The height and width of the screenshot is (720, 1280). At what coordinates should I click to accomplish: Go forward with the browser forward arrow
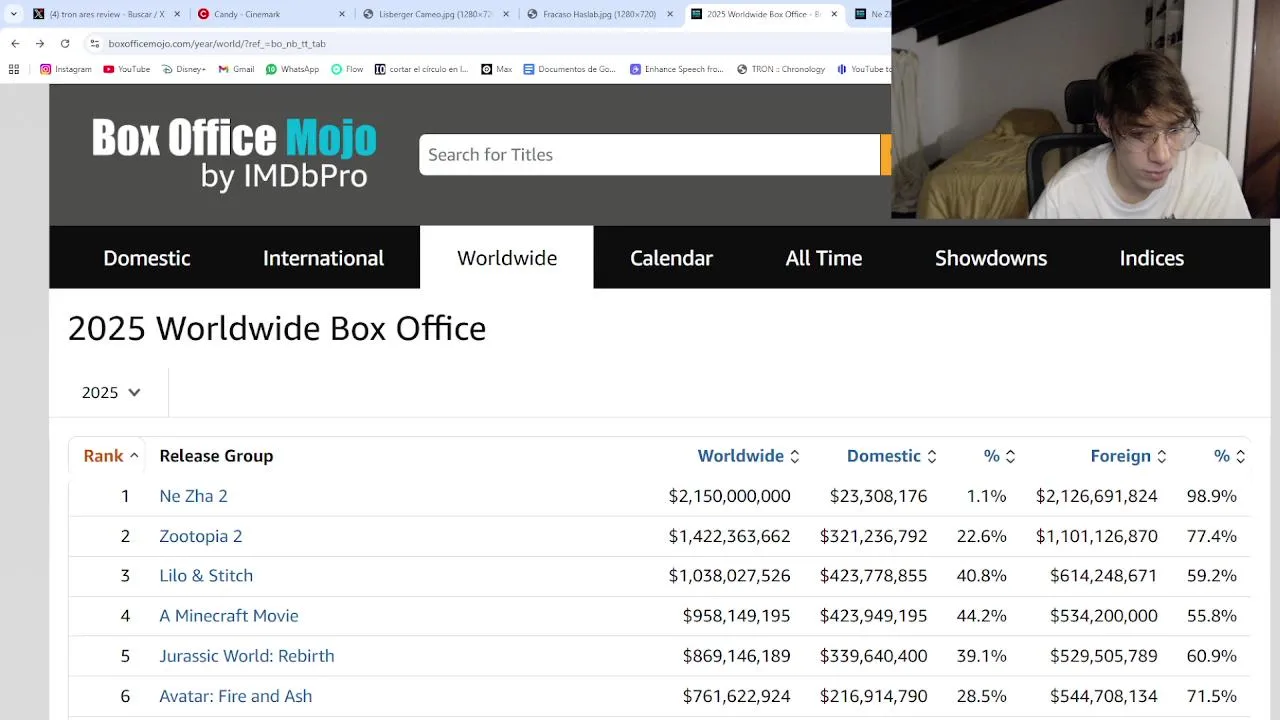click(x=40, y=43)
